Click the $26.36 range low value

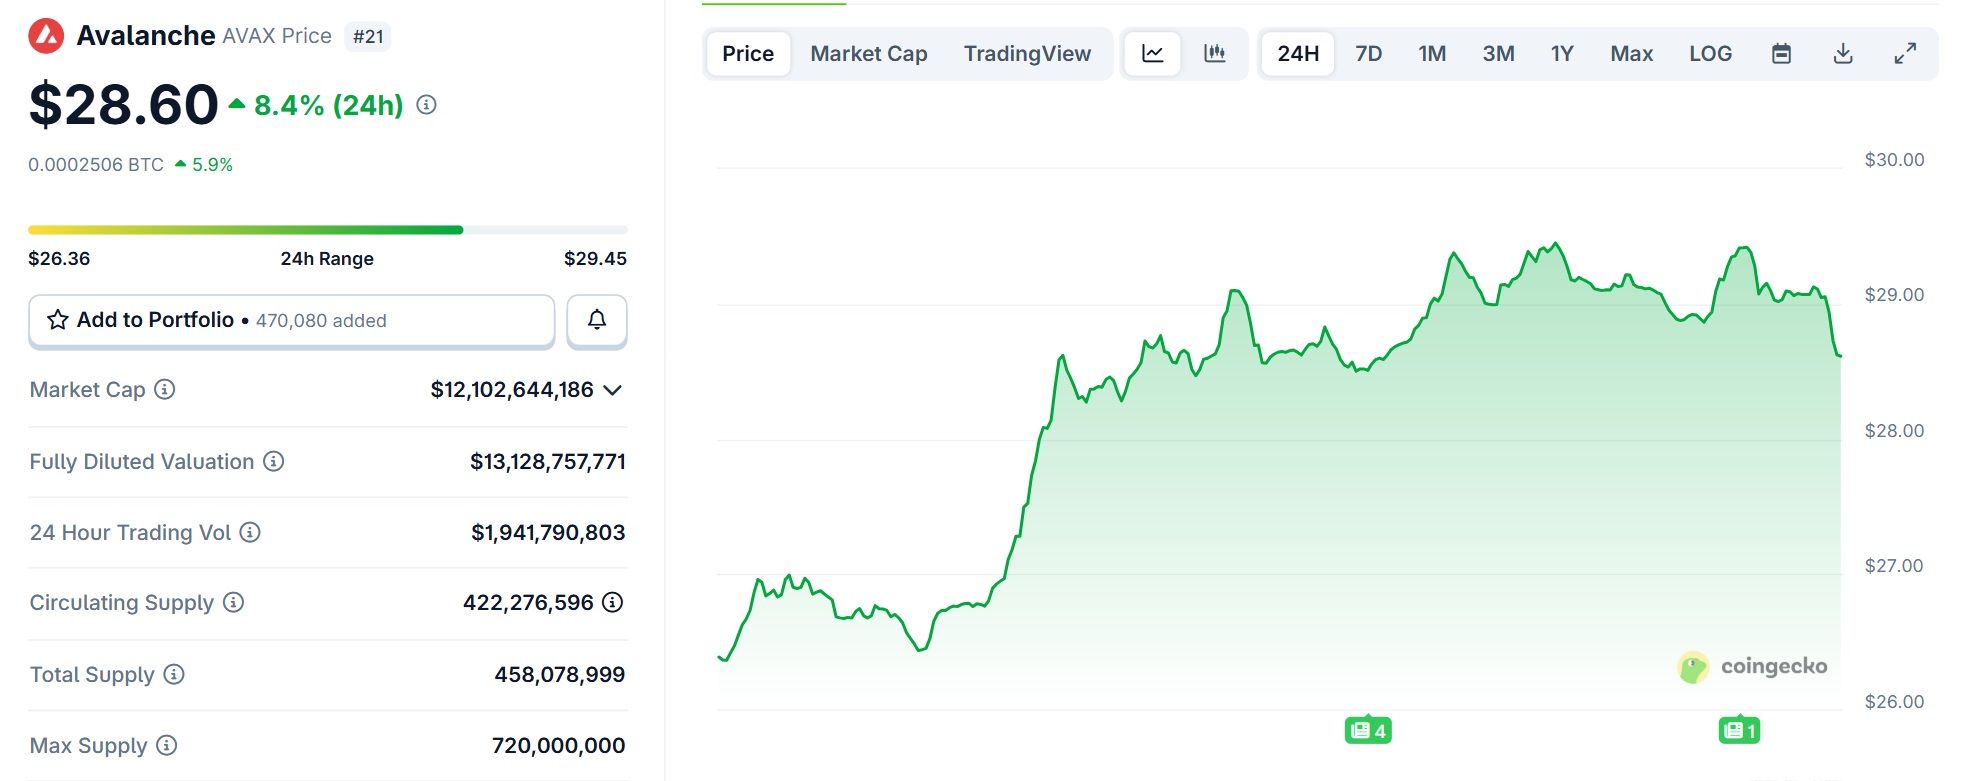59,259
